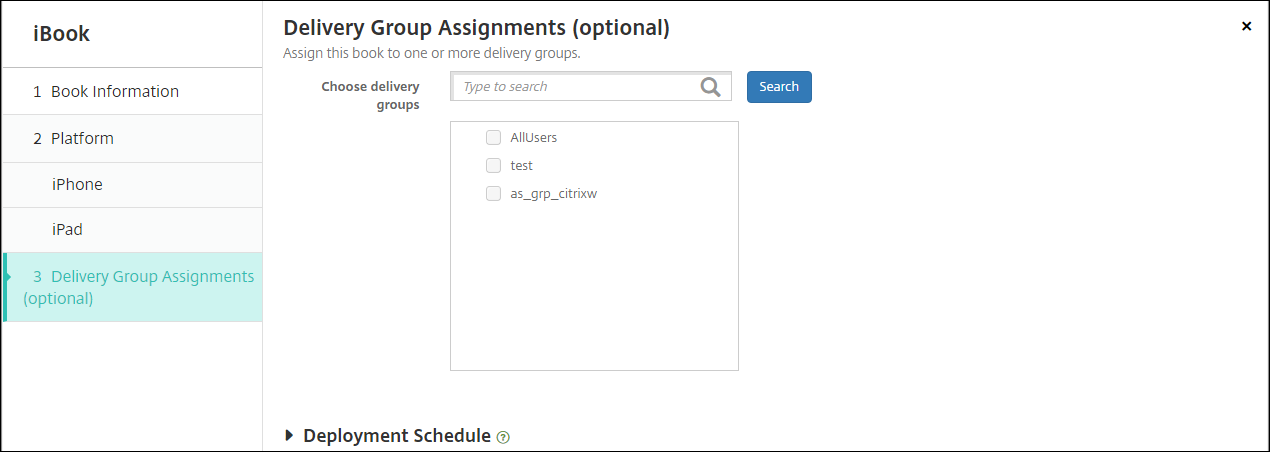This screenshot has height=452, width=1270.
Task: Click the test group label
Action: tap(521, 165)
